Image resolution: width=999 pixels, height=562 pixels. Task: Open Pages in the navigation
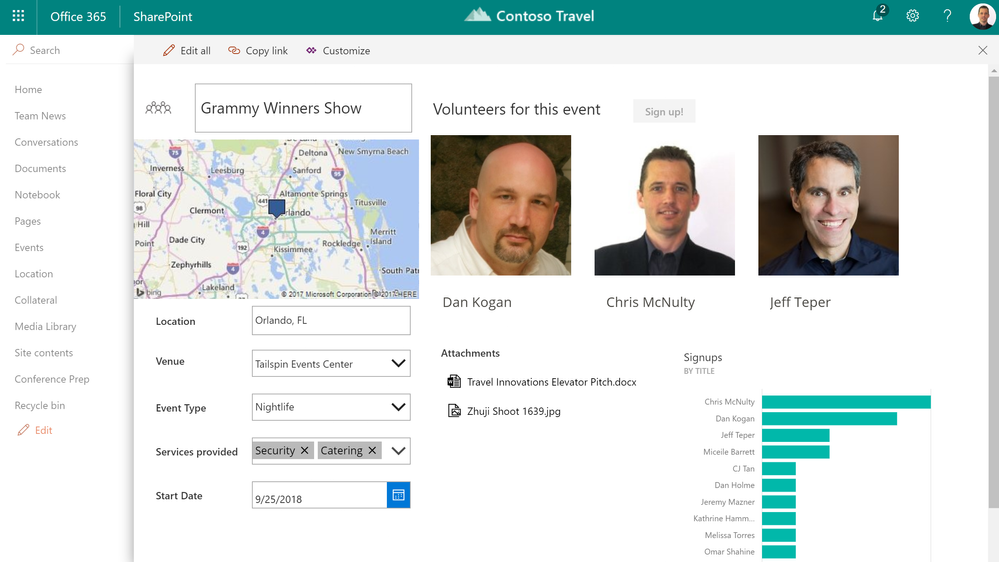[x=27, y=221]
